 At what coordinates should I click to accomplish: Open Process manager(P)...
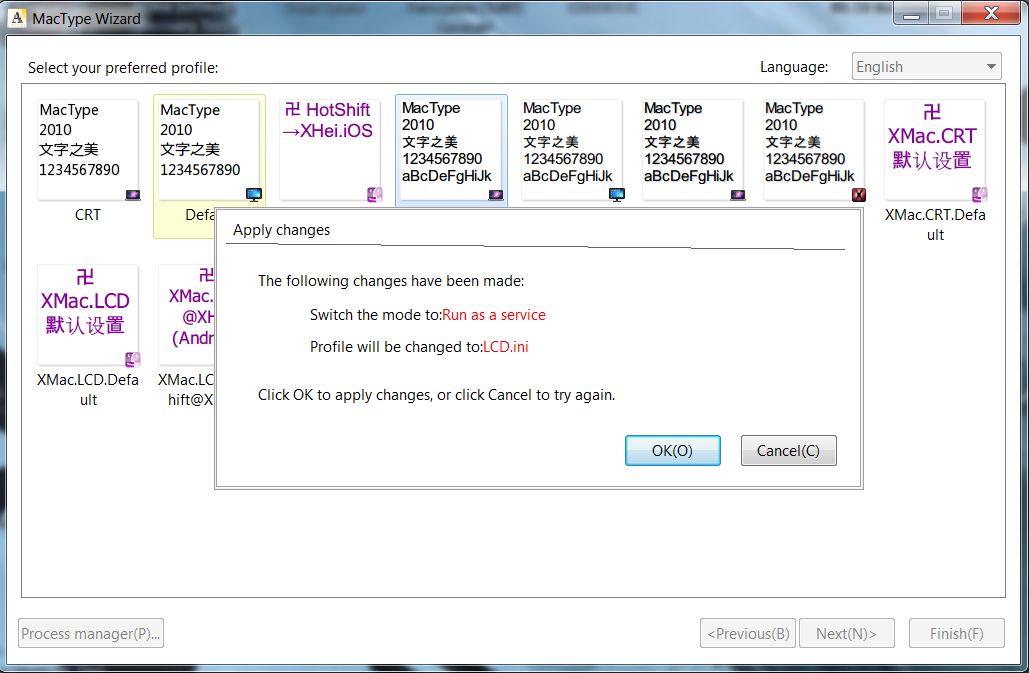click(91, 633)
